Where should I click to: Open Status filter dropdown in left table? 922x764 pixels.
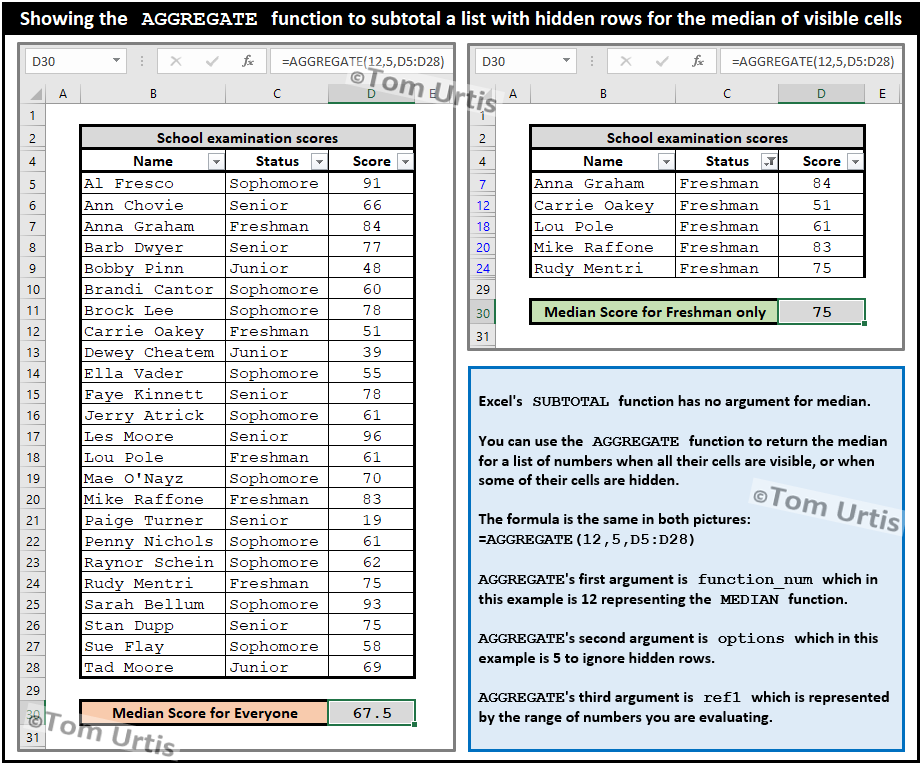coord(319,161)
